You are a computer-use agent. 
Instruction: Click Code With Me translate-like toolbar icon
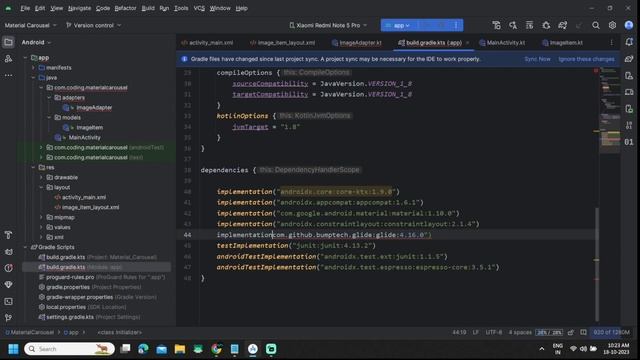point(513,25)
